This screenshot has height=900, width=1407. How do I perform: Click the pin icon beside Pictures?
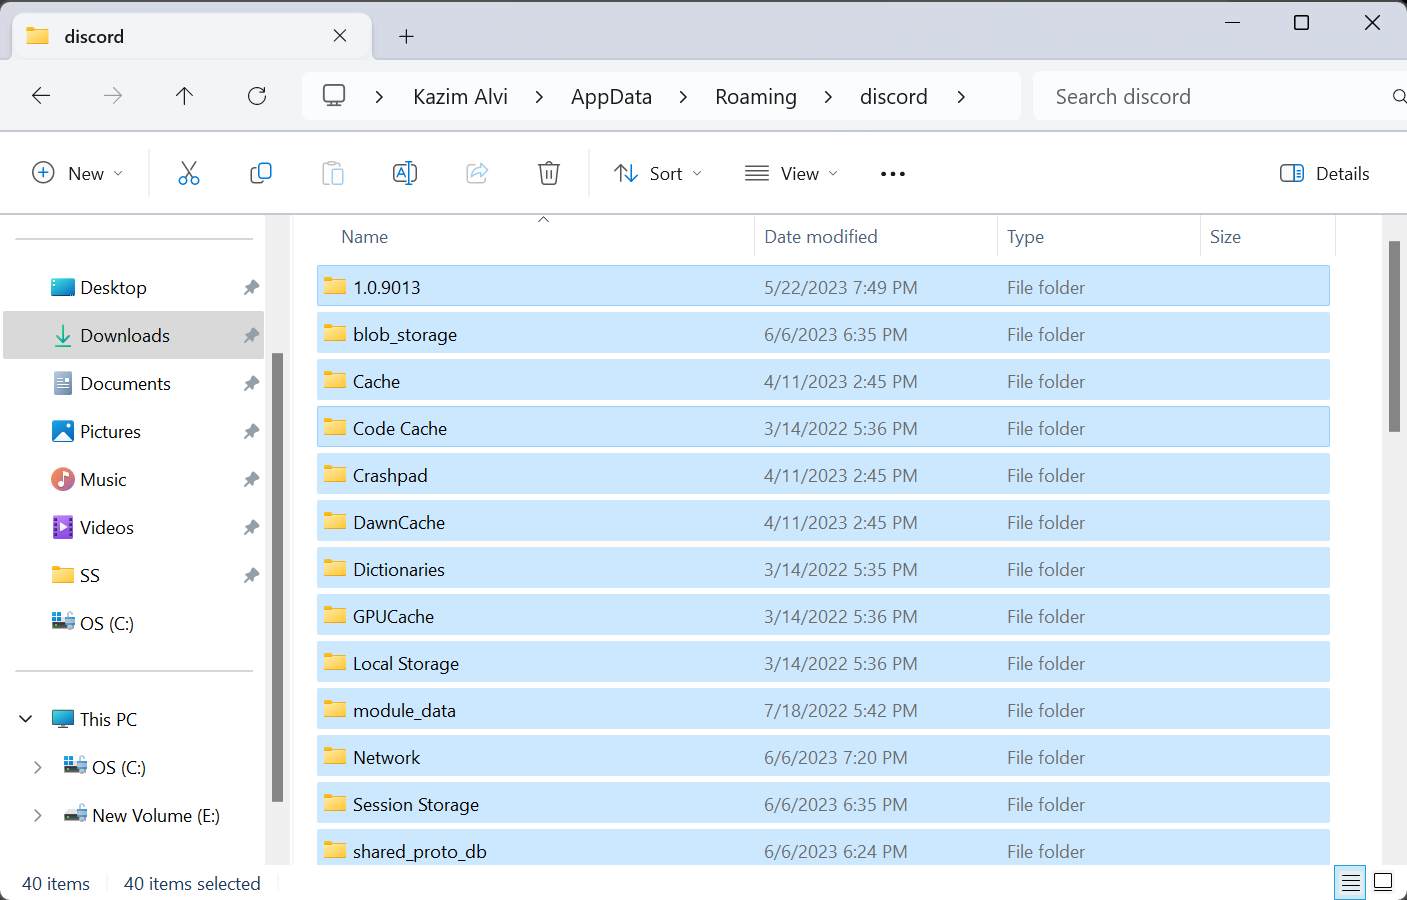coord(251,432)
